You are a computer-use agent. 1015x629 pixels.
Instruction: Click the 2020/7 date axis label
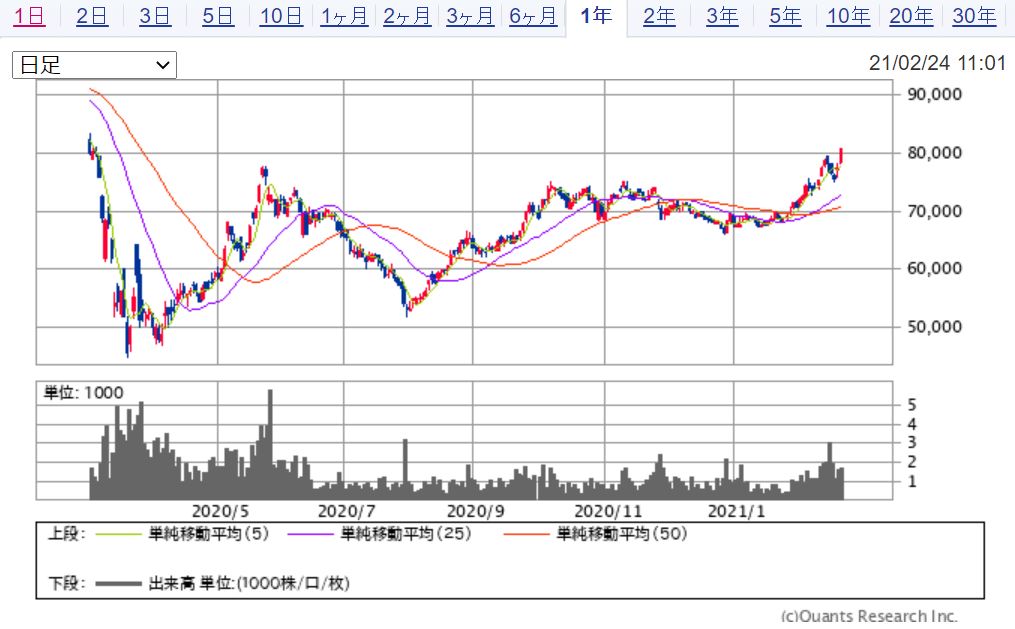pyautogui.click(x=346, y=511)
